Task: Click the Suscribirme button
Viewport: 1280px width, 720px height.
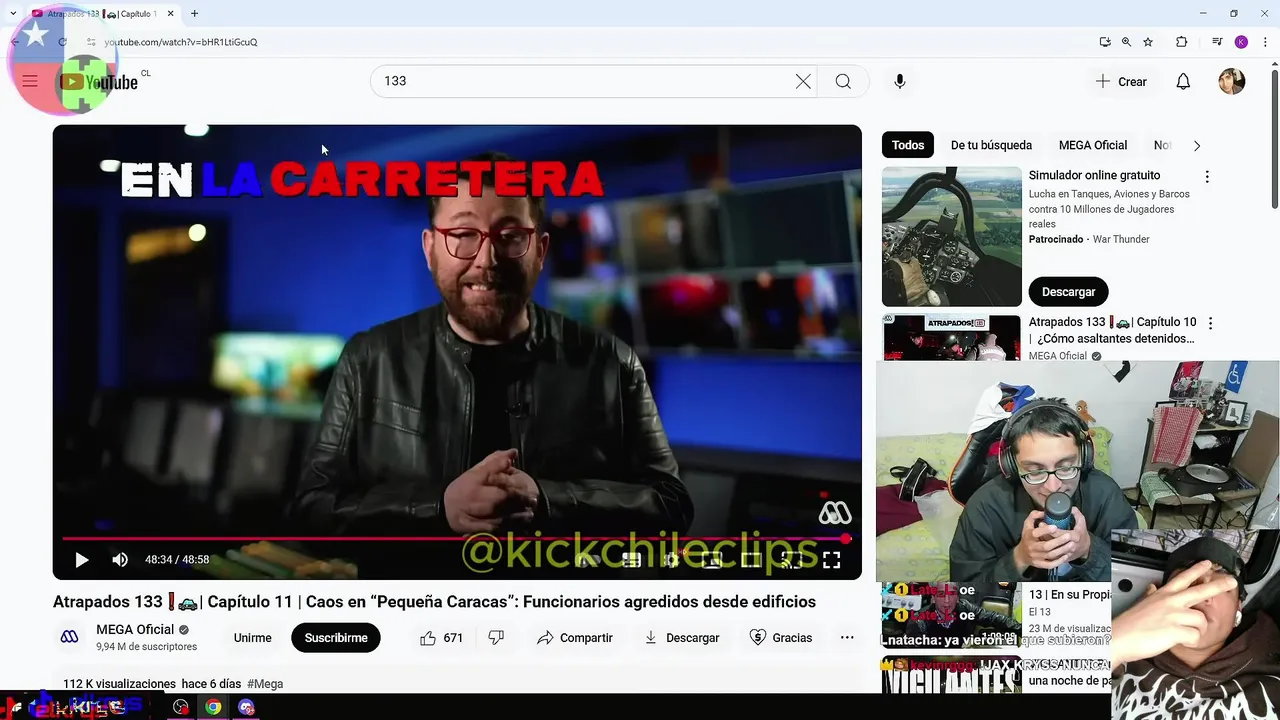Action: (336, 638)
